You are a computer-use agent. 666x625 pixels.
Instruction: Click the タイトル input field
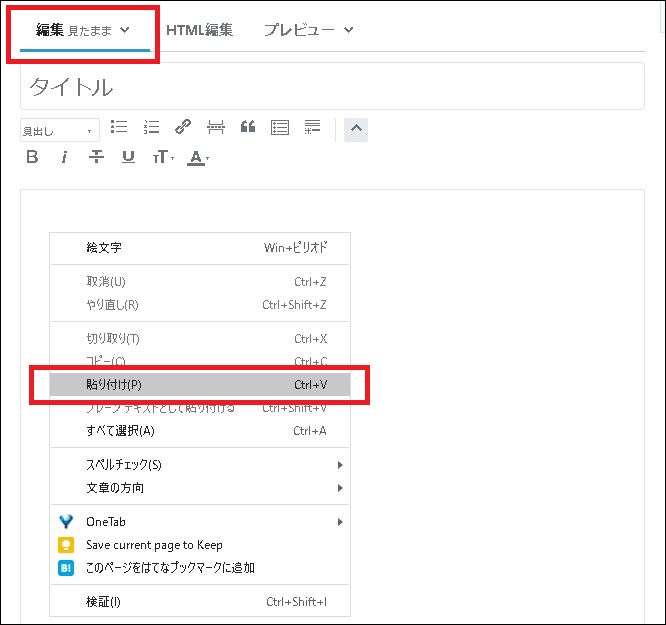point(332,86)
